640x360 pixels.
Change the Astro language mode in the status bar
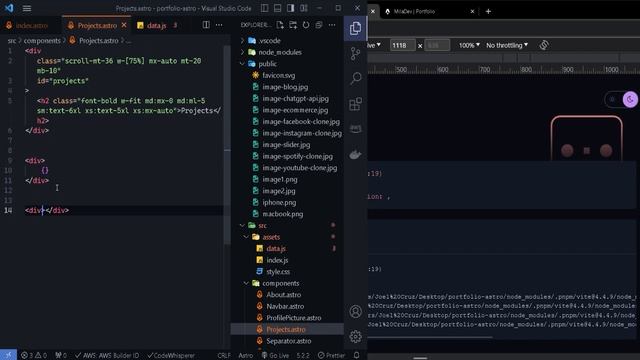(245, 356)
